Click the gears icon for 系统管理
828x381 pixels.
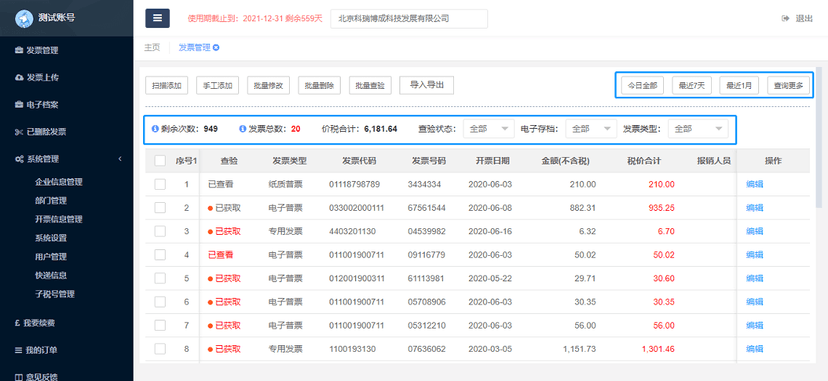click(x=20, y=159)
